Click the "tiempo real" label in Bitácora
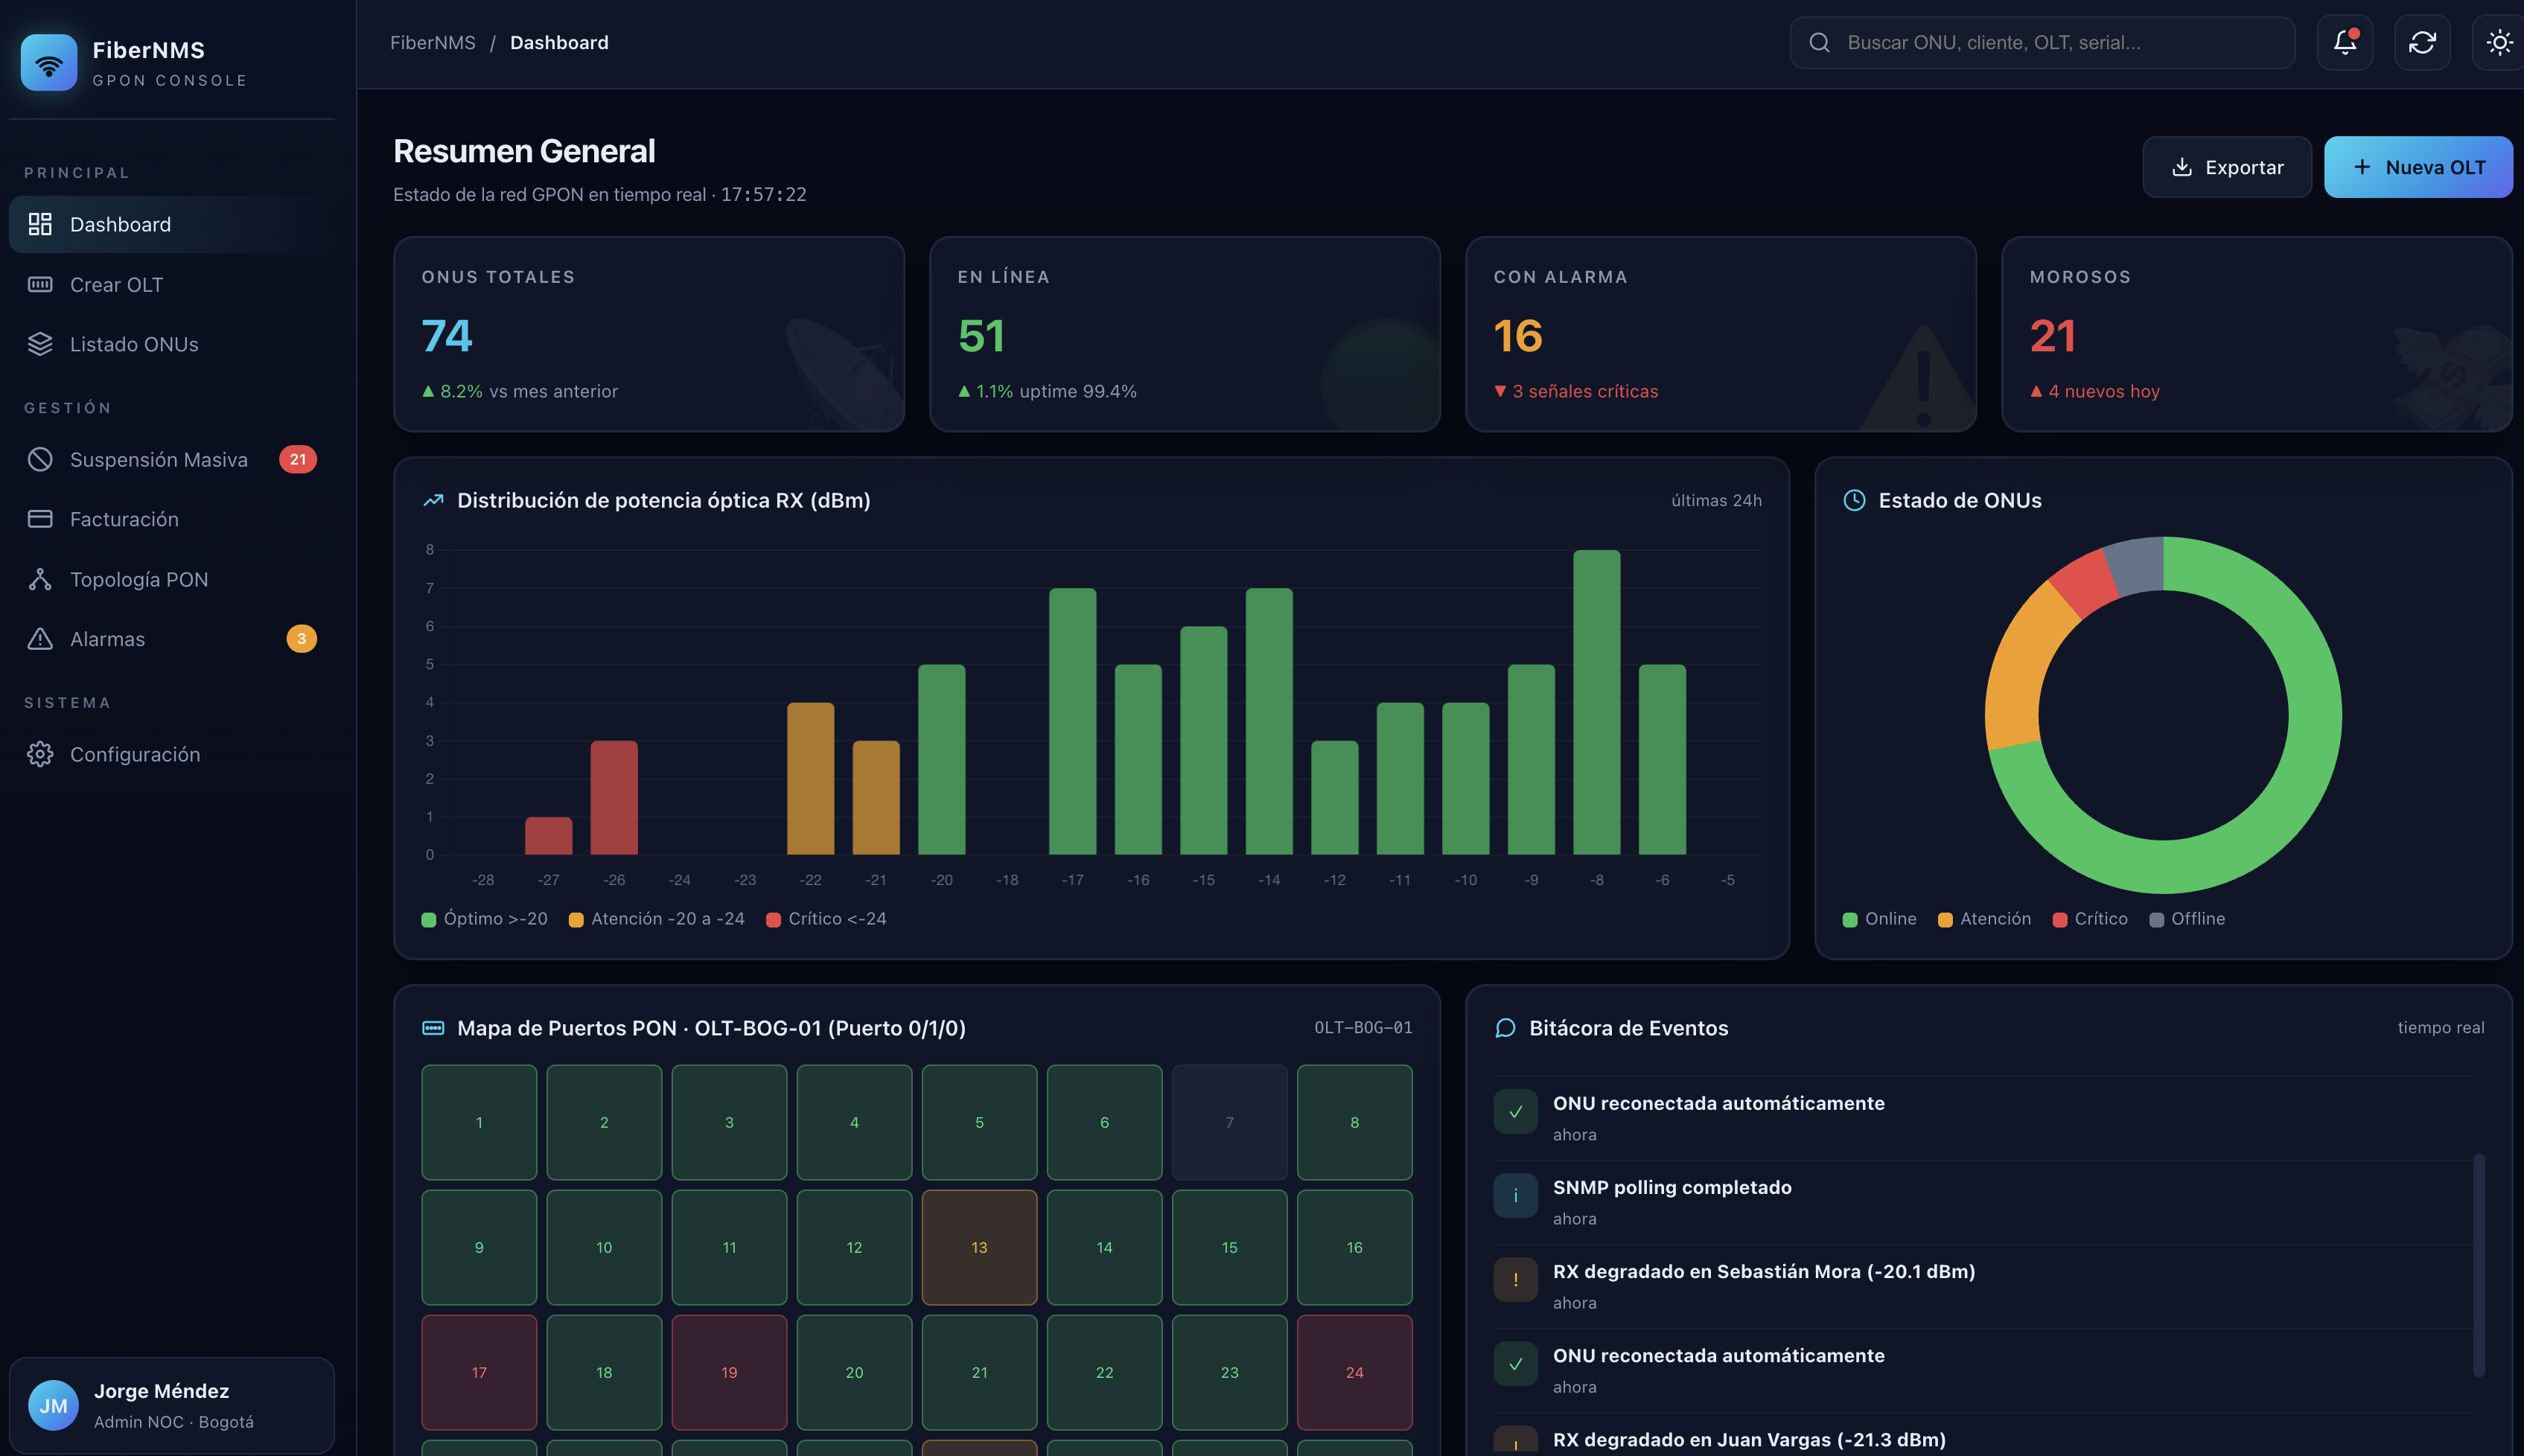2524x1456 pixels. tap(2441, 1028)
